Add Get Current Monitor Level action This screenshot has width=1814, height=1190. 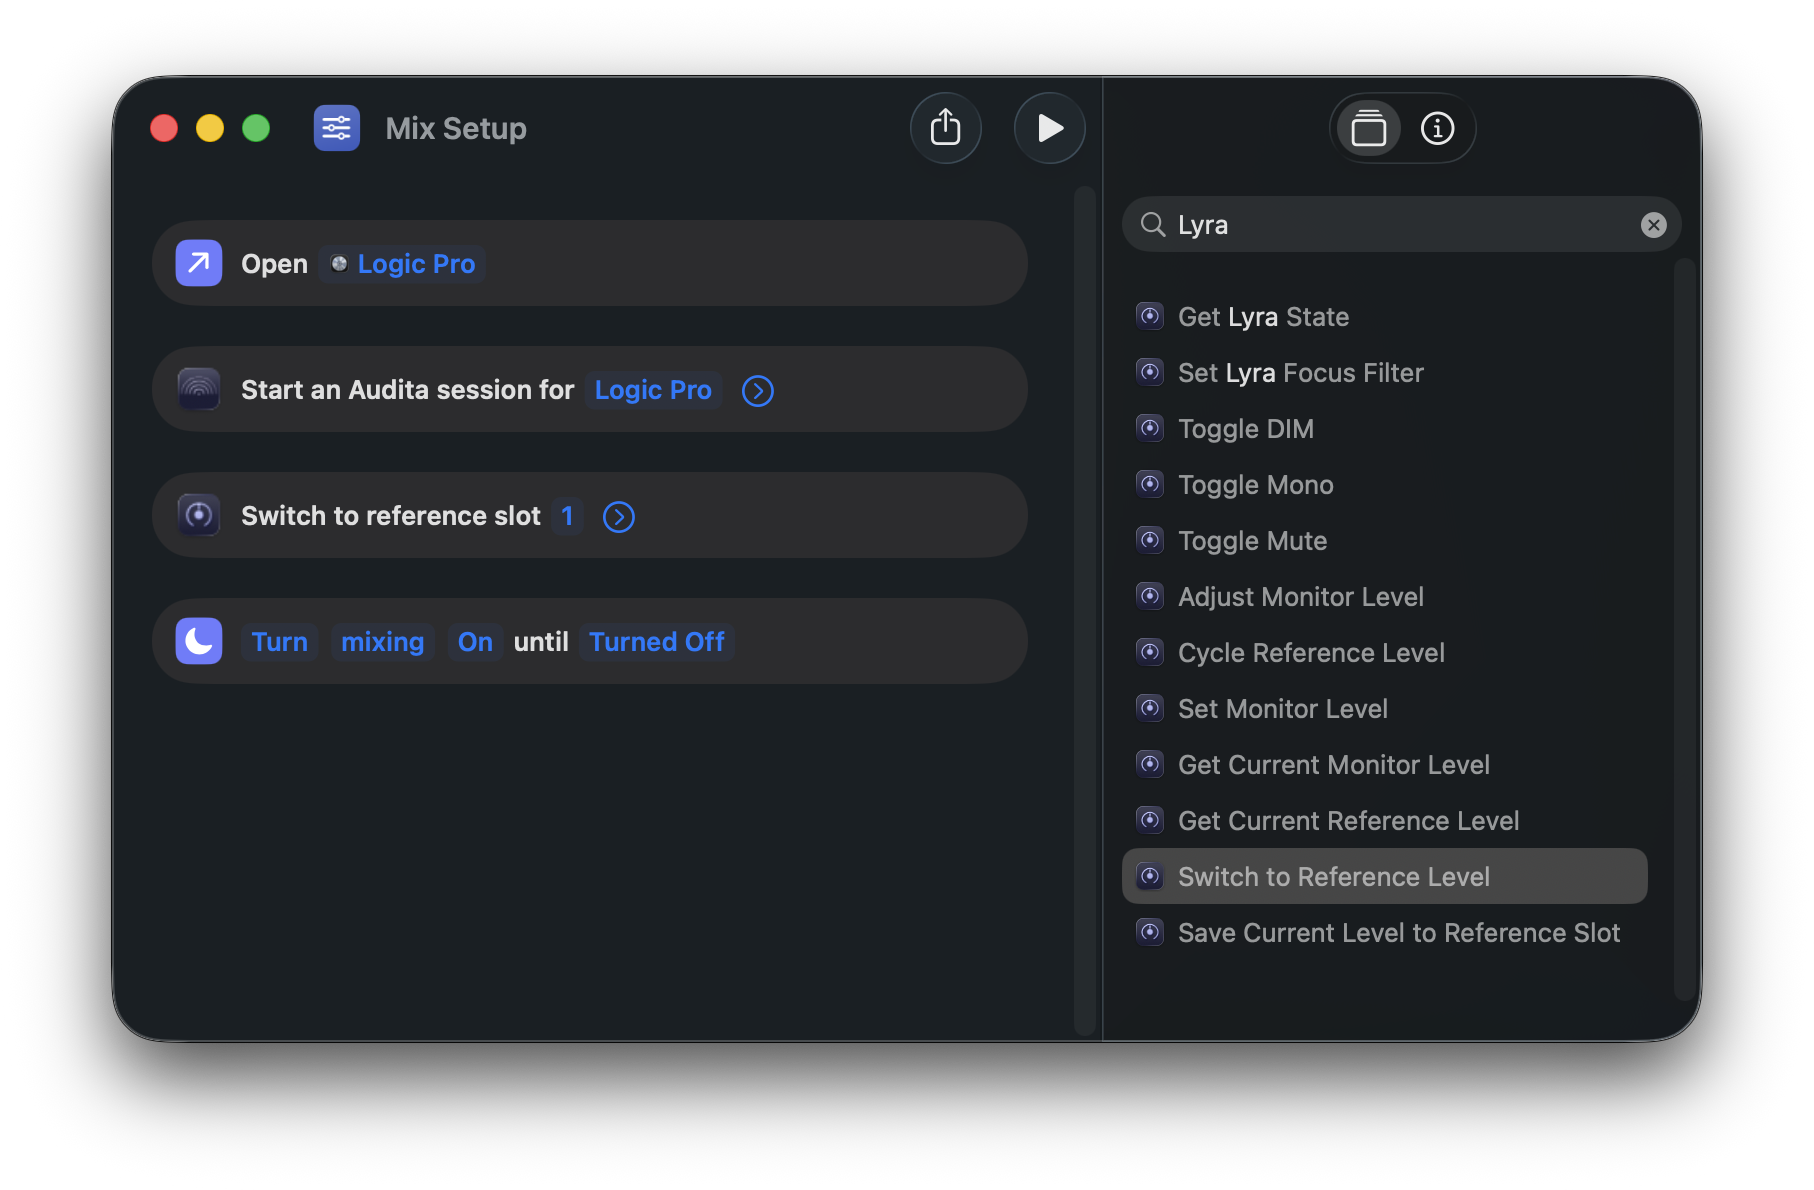coord(1385,765)
